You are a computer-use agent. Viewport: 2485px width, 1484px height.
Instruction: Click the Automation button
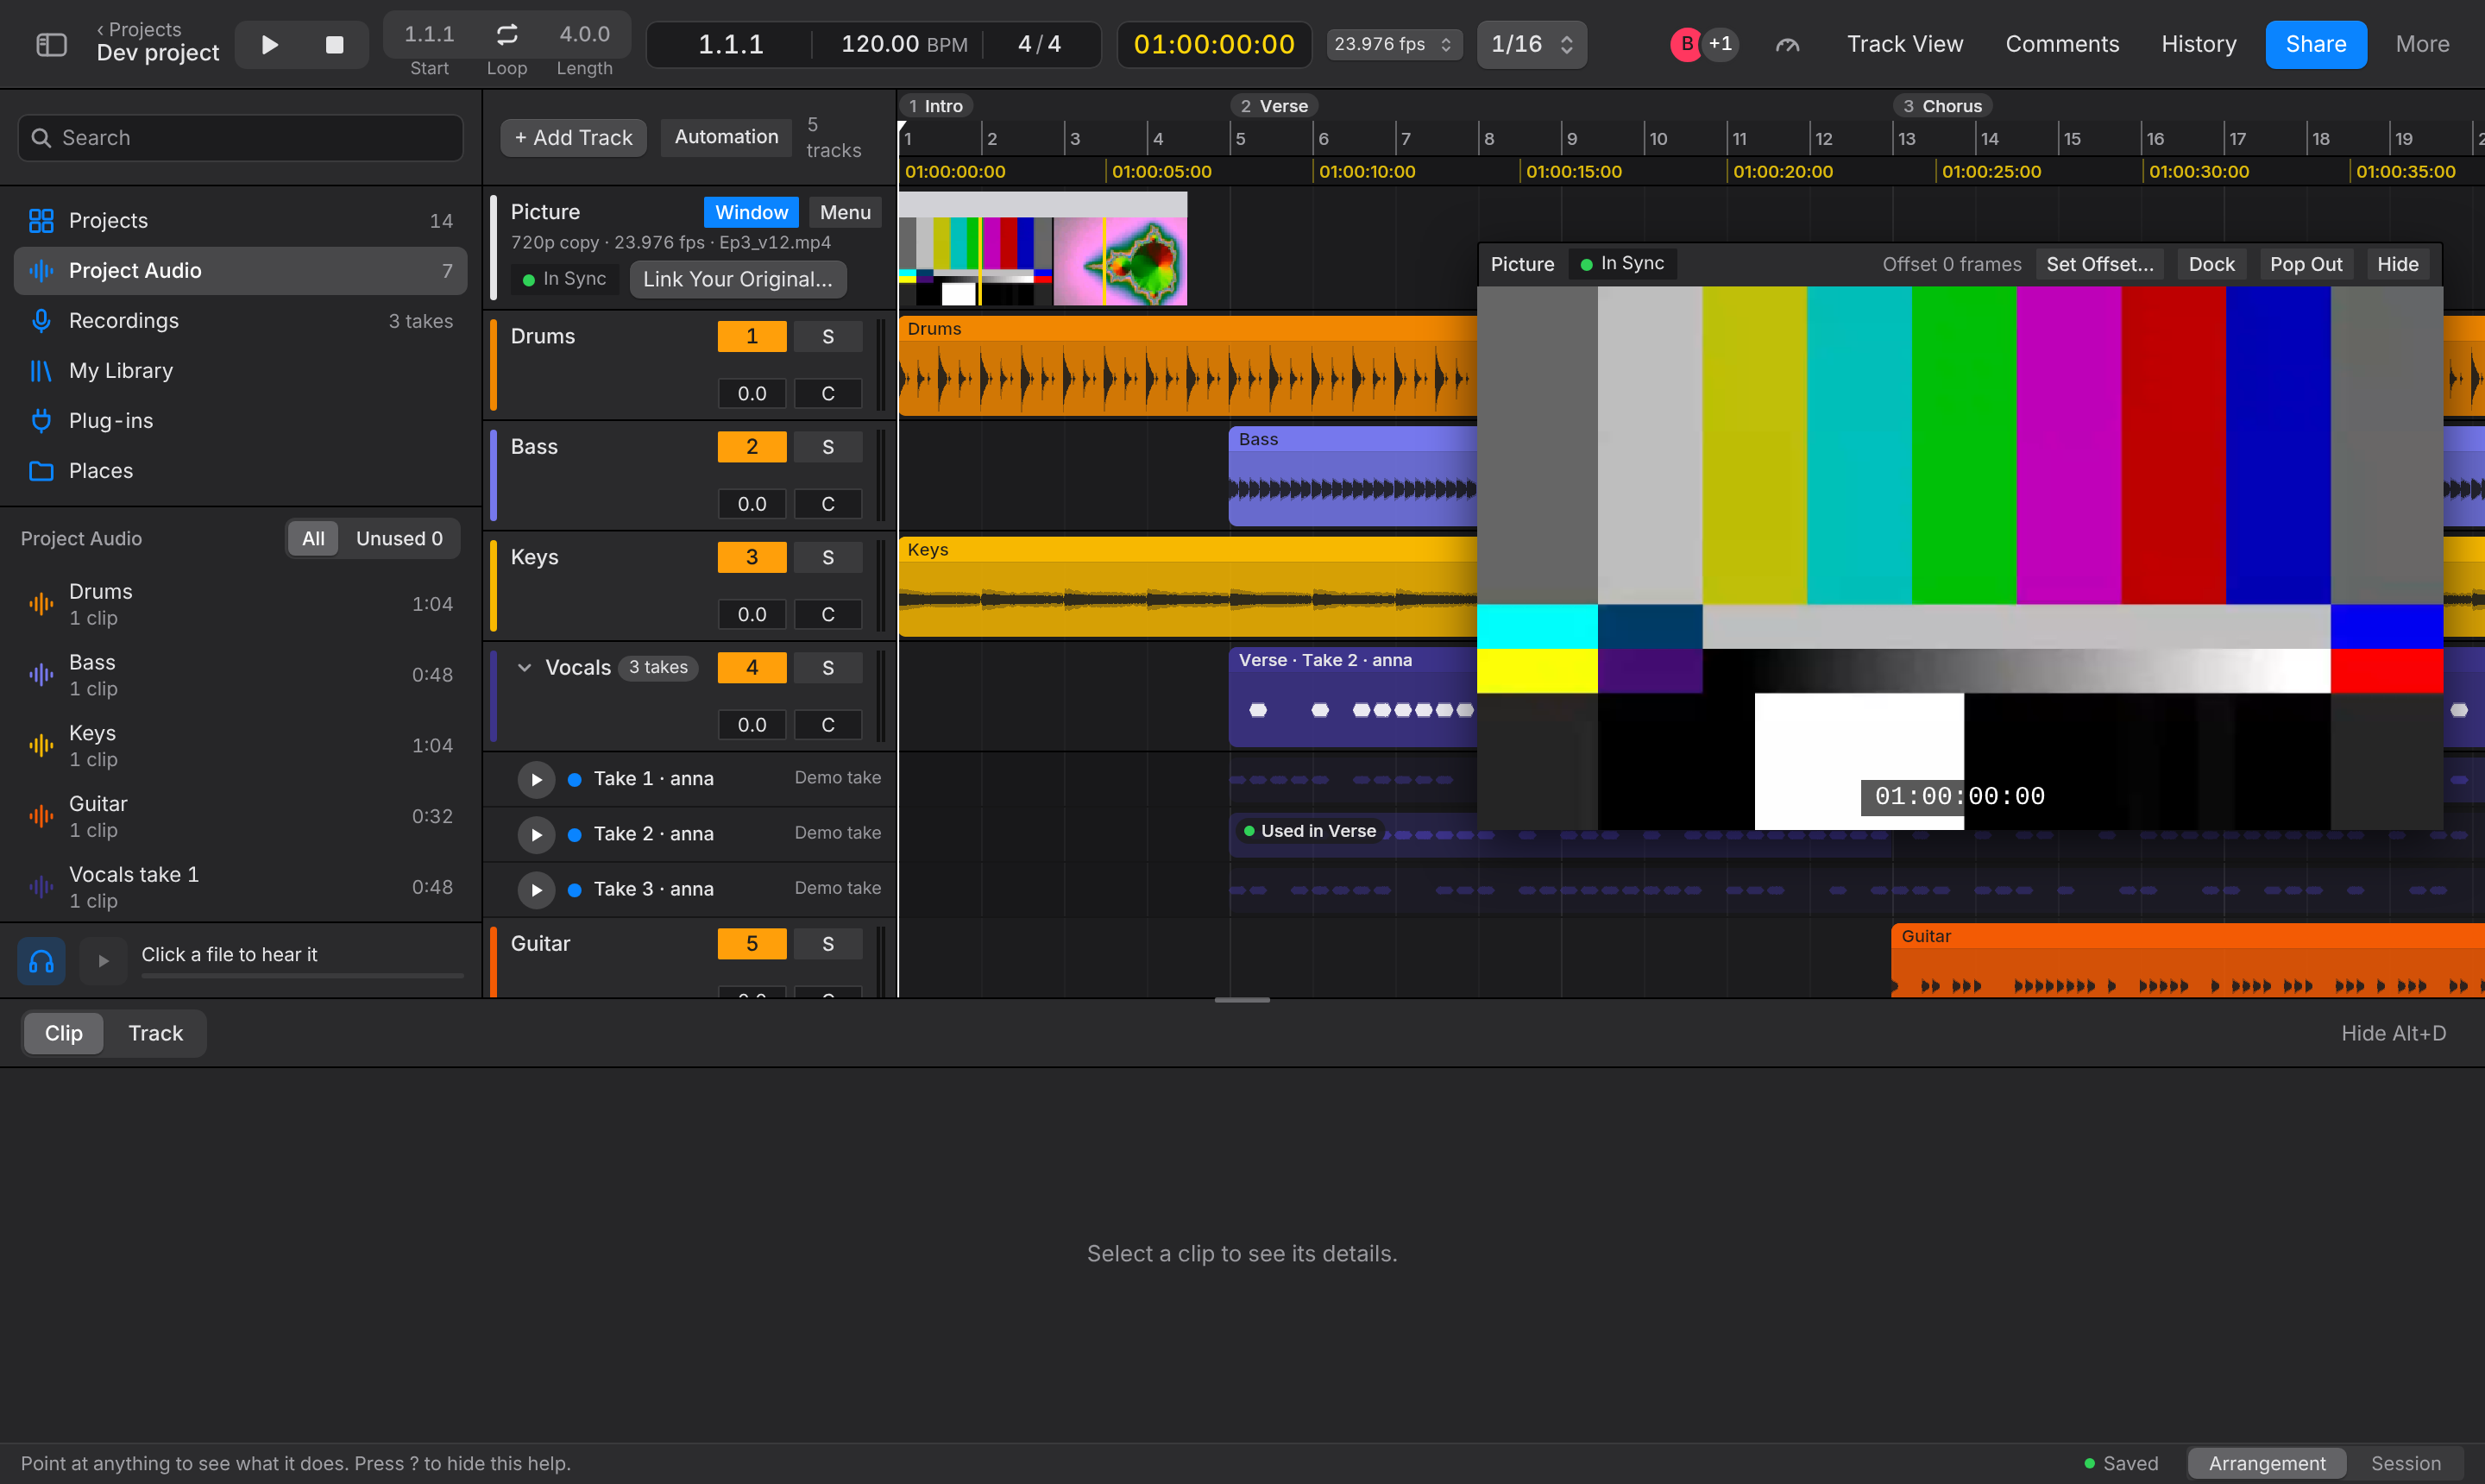coord(726,137)
